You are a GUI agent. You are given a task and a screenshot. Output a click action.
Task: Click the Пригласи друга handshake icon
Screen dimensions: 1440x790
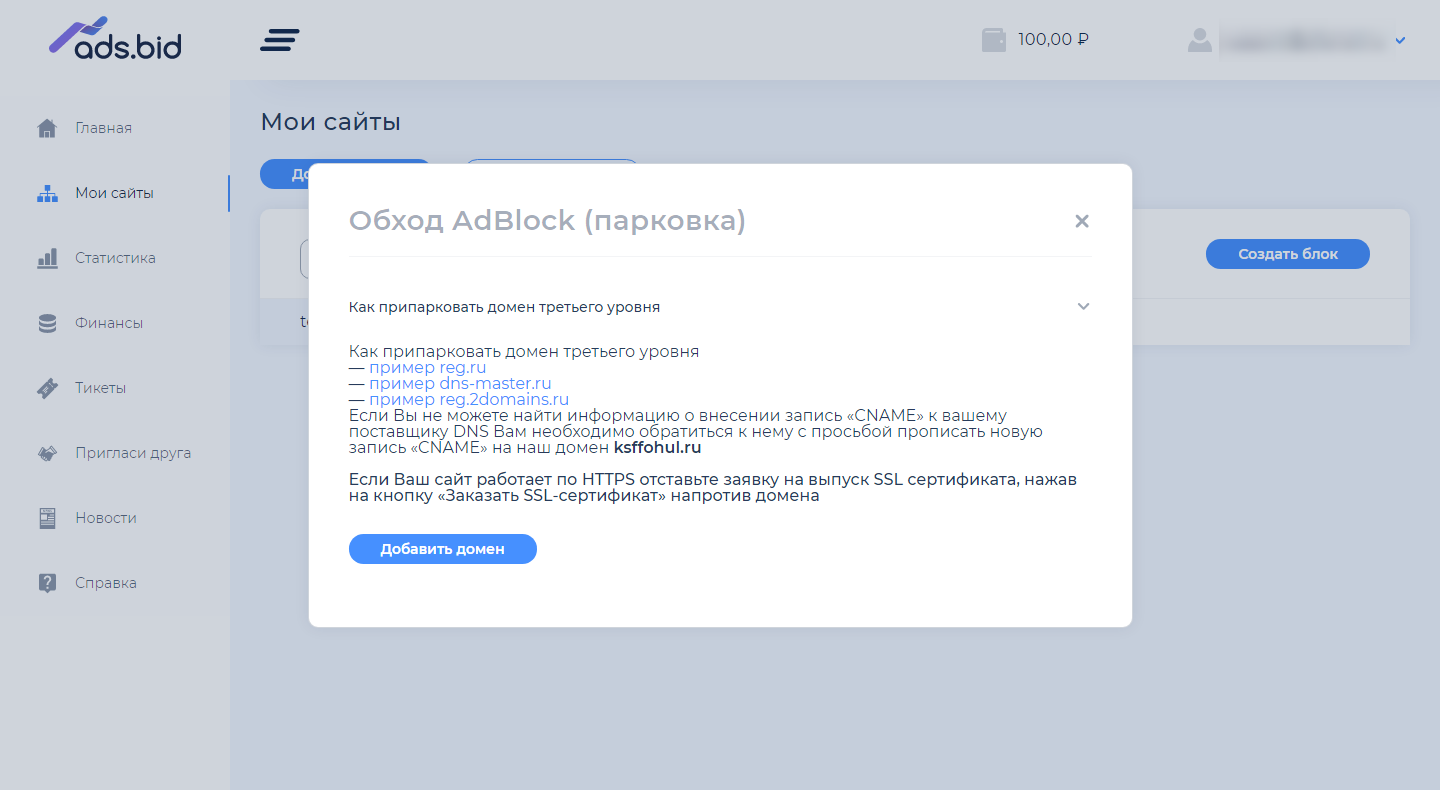coord(47,452)
